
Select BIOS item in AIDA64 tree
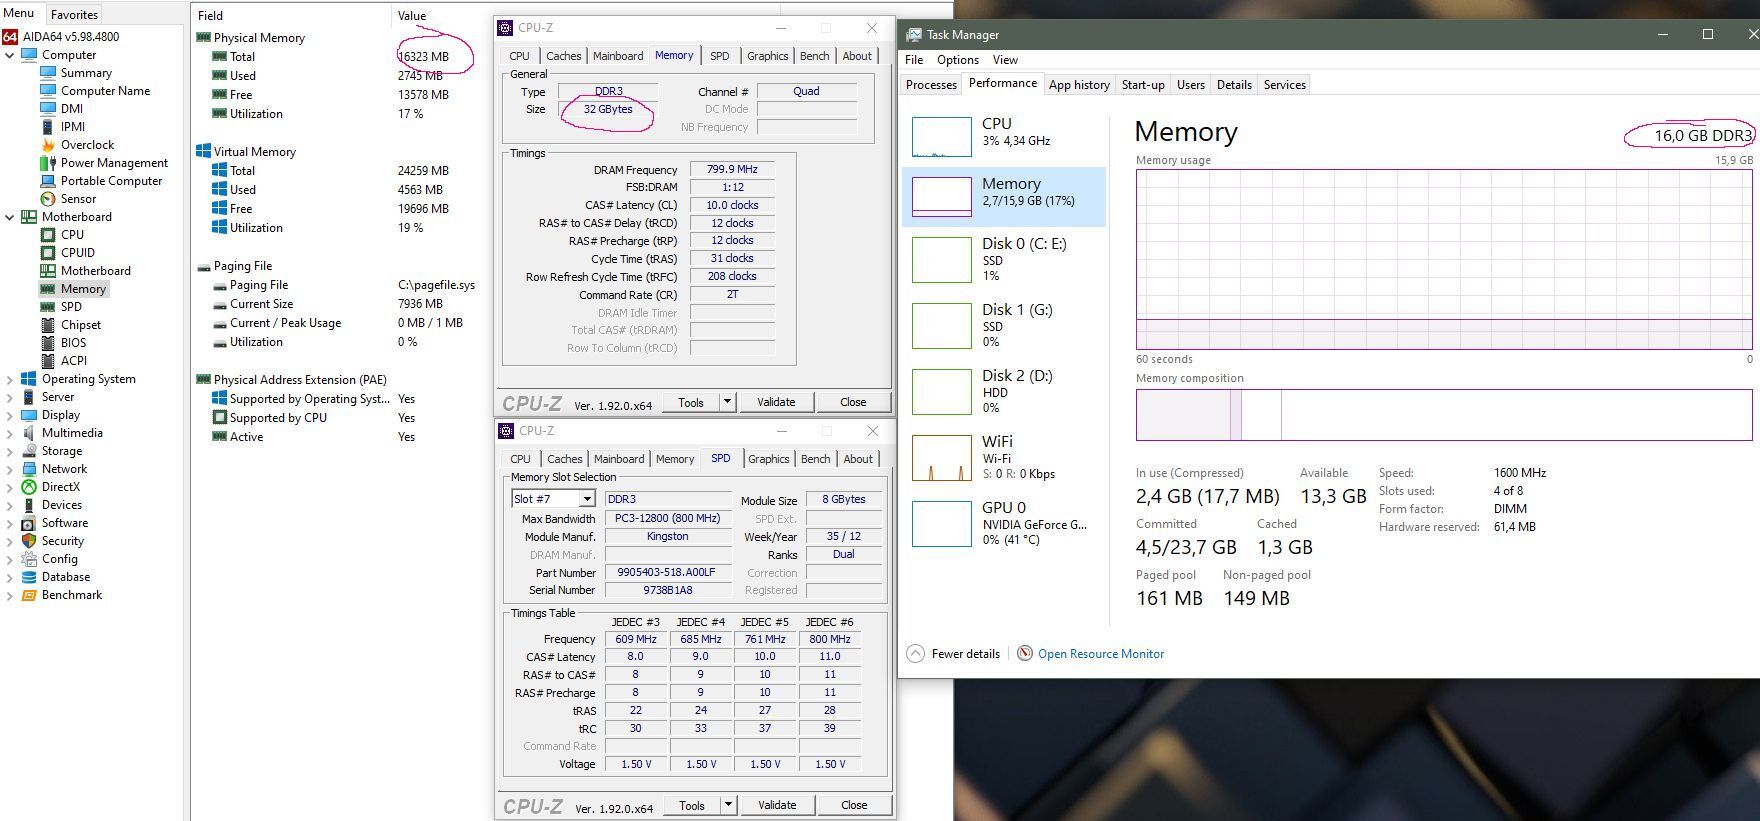(73, 343)
